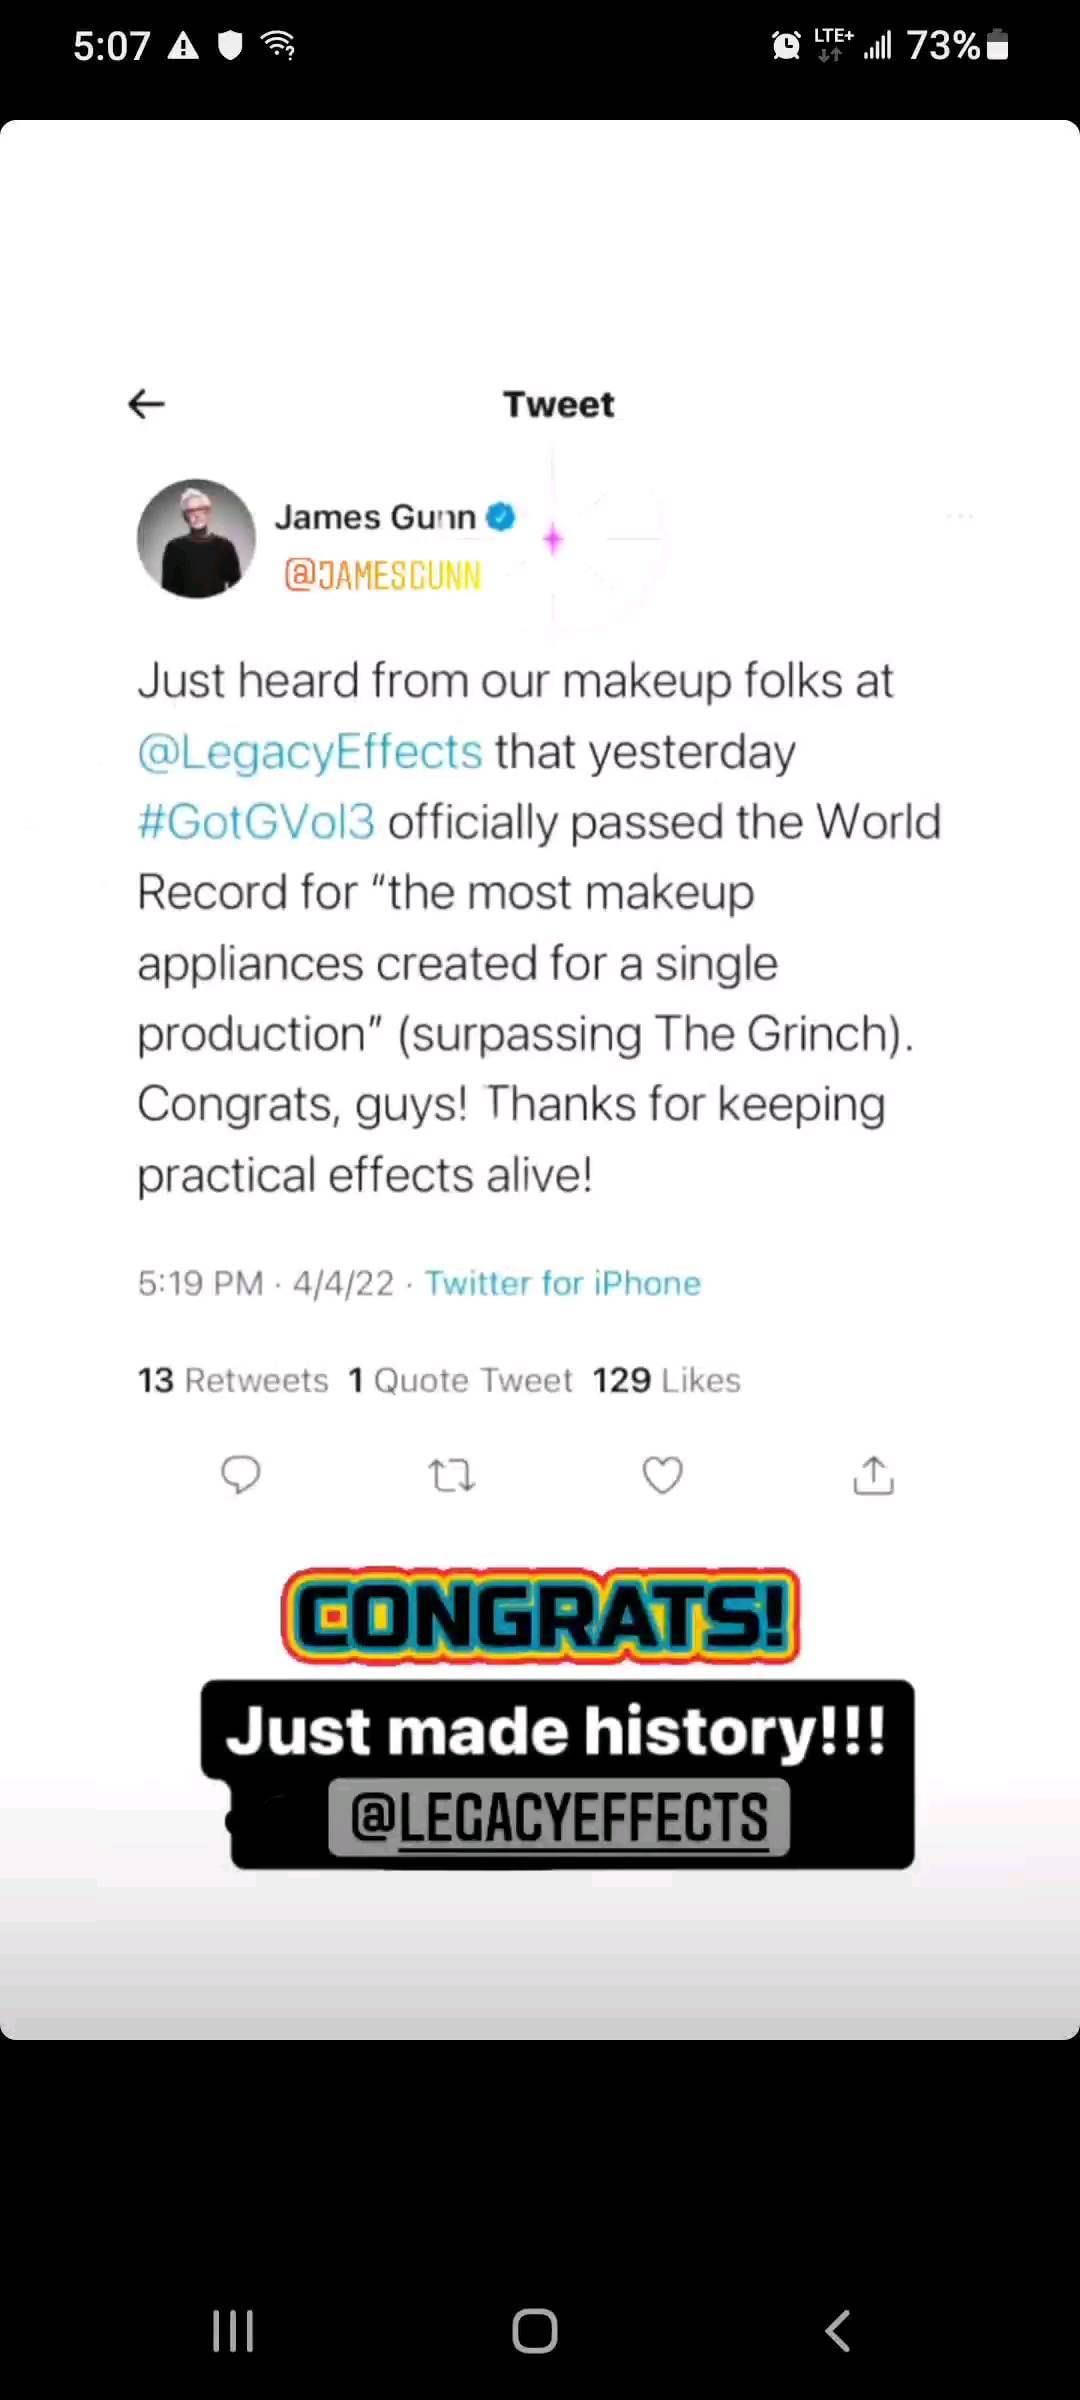The height and width of the screenshot is (2400, 1080).
Task: Tap the @LEGACYEFFECTS mention sticker
Action: (x=559, y=1817)
